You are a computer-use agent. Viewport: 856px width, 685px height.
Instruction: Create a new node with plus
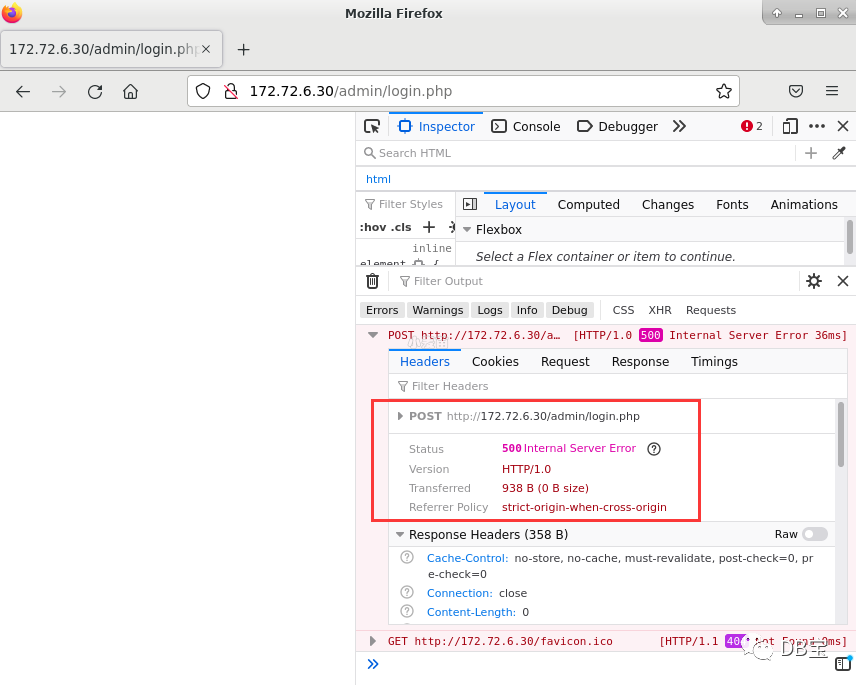[811, 153]
